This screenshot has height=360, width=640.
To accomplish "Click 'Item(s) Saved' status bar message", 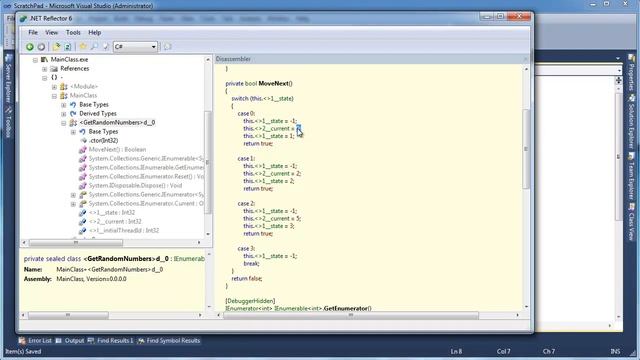I will [x=23, y=351].
